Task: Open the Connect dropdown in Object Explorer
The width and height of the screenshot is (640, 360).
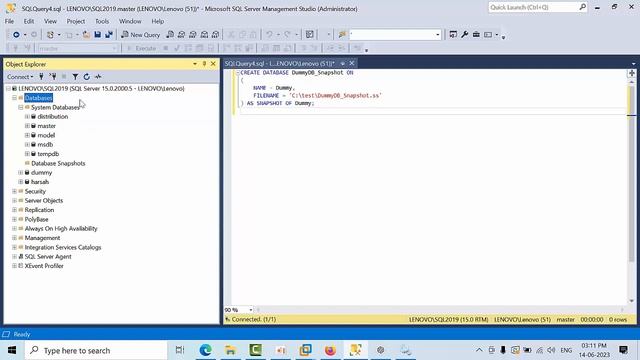Action: pyautogui.click(x=20, y=76)
